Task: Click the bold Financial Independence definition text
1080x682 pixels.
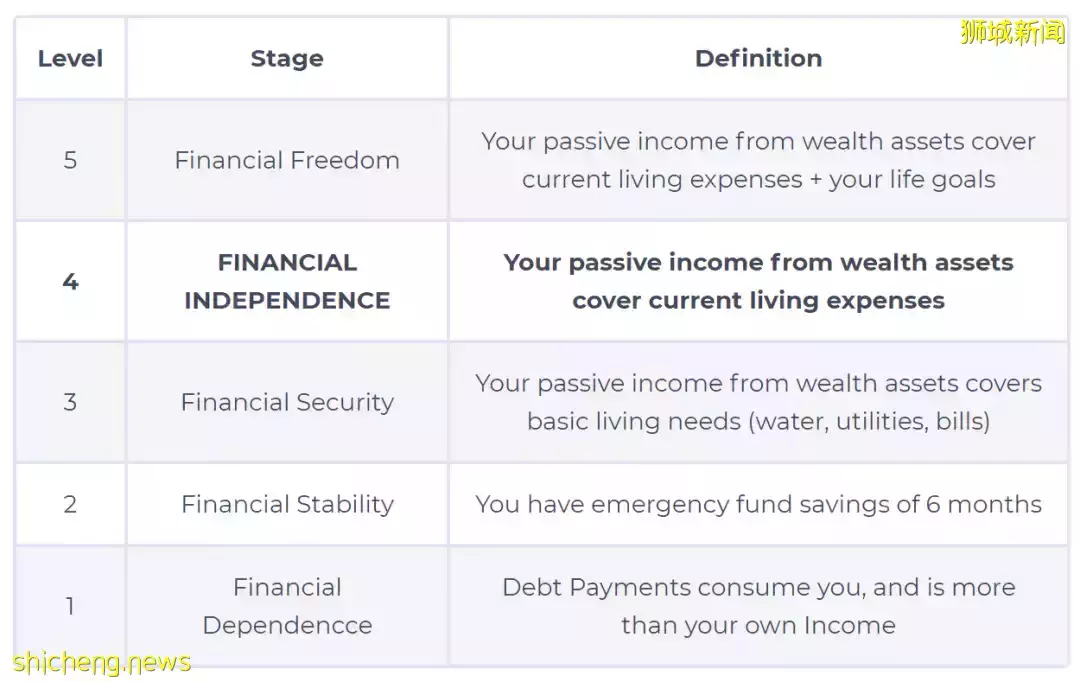Action: [758, 281]
